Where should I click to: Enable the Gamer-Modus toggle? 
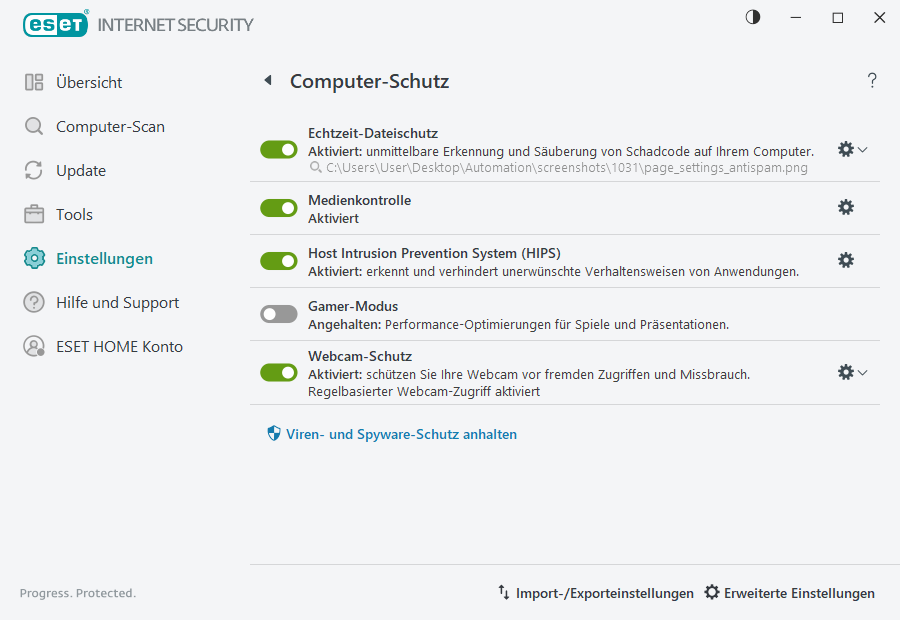pos(278,313)
